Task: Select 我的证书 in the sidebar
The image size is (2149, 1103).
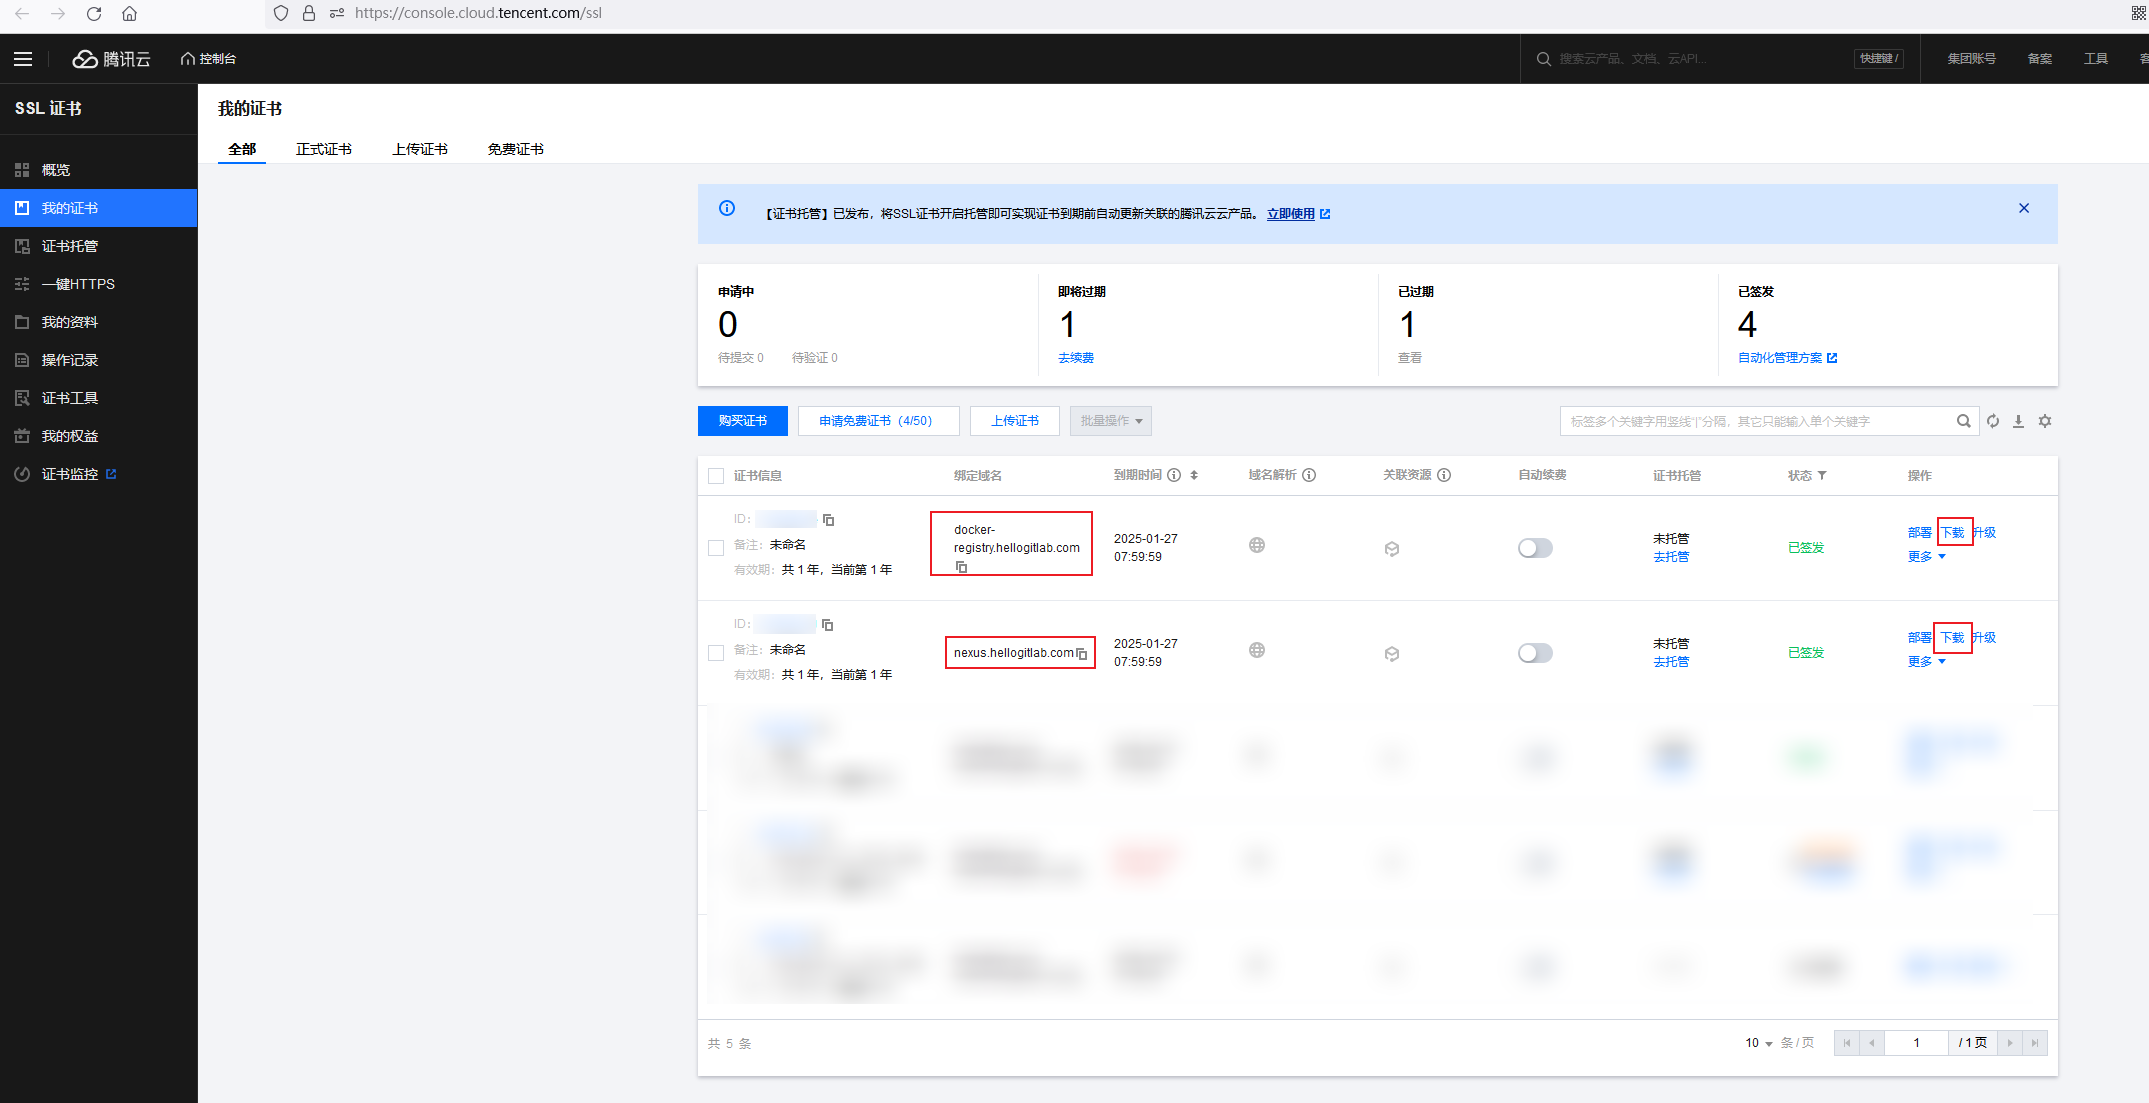Action: tap(98, 208)
